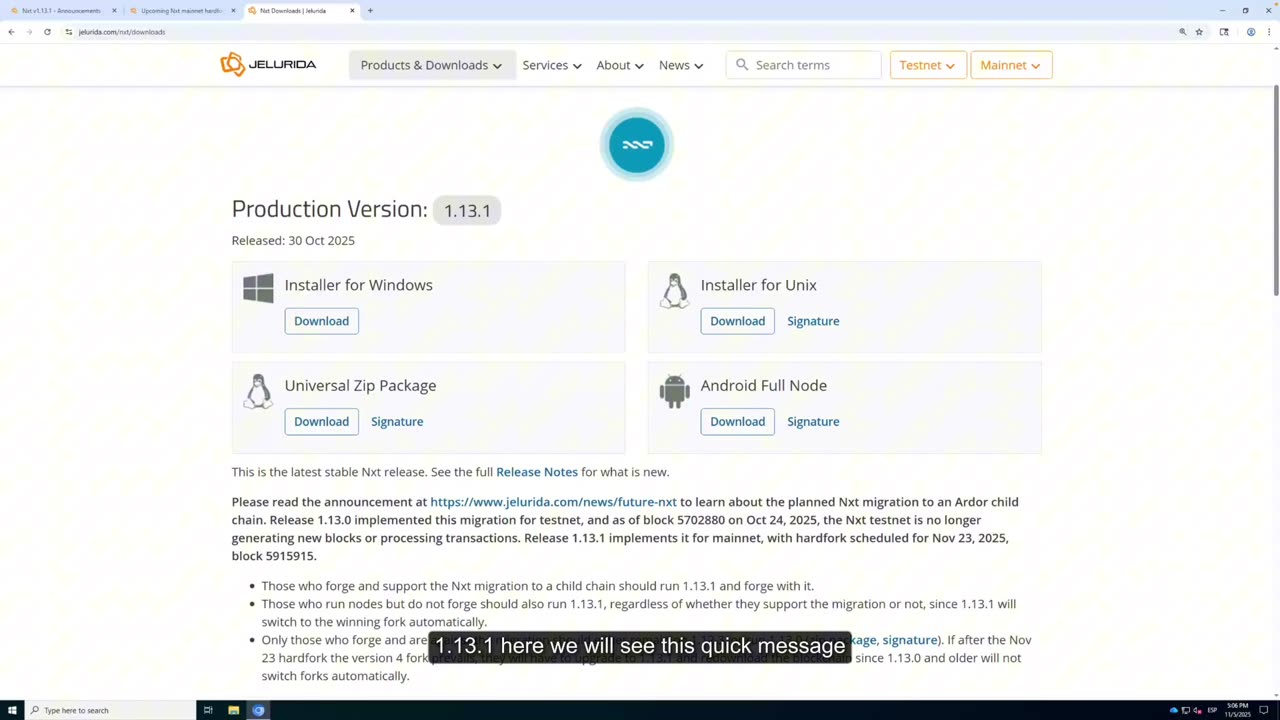Image resolution: width=1280 pixels, height=720 pixels.
Task: Click the Windows taskbar search box
Action: [110, 710]
